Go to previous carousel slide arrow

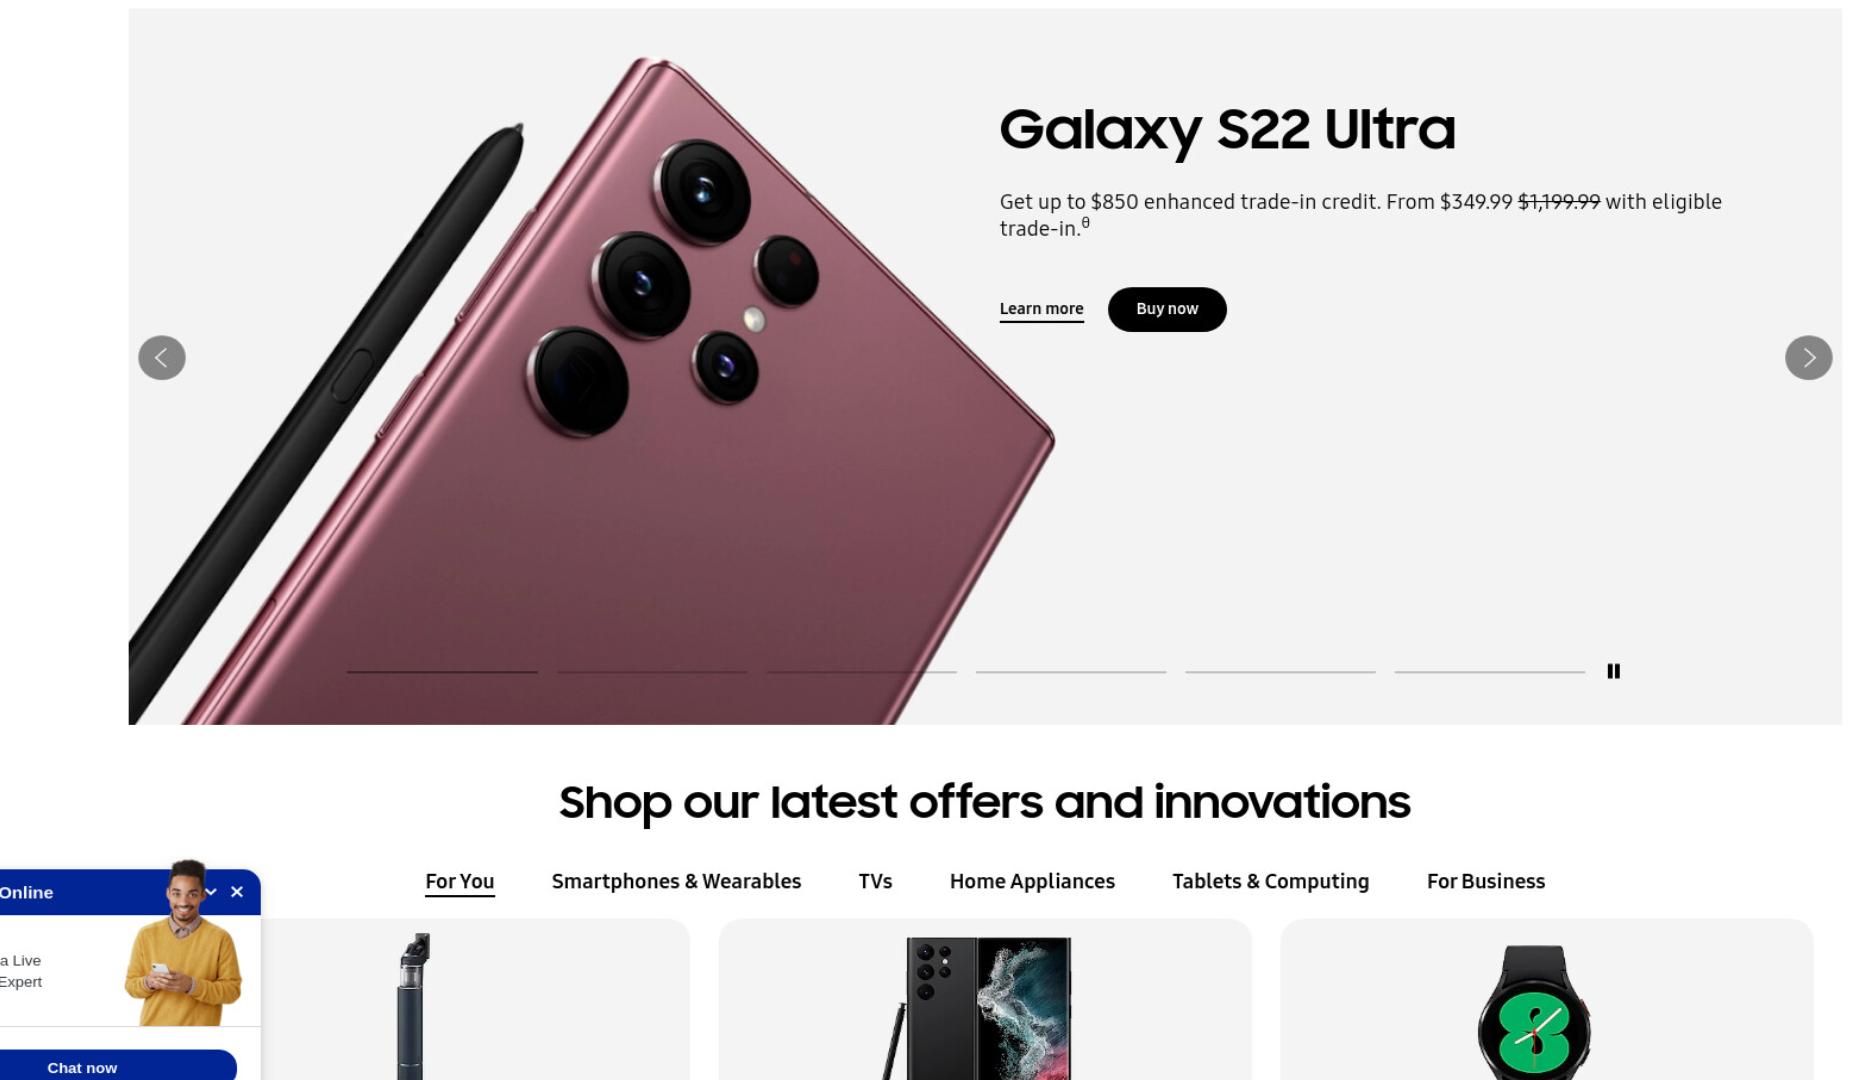162,357
